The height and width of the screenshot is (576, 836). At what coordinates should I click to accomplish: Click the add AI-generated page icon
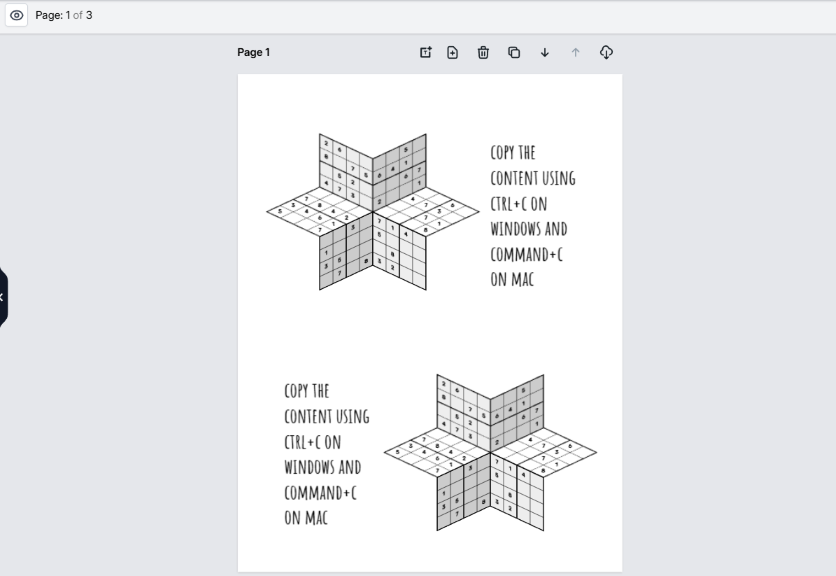point(425,52)
